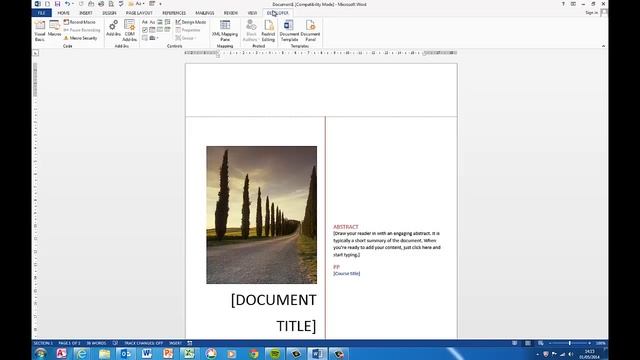Open PowerPoint from taskbar
Image resolution: width=640 pixels, height=360 pixels.
168,353
